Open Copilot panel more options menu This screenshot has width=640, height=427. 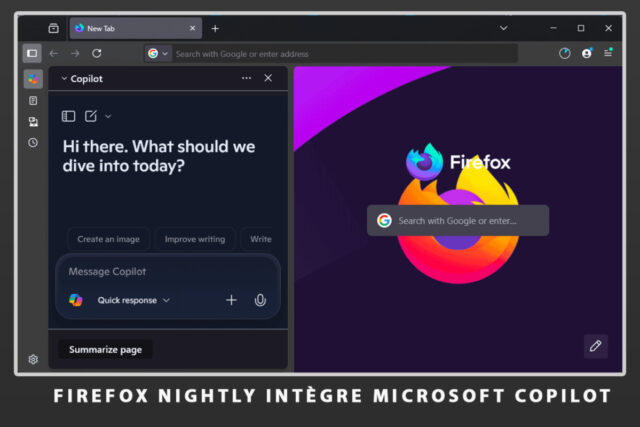[x=246, y=78]
